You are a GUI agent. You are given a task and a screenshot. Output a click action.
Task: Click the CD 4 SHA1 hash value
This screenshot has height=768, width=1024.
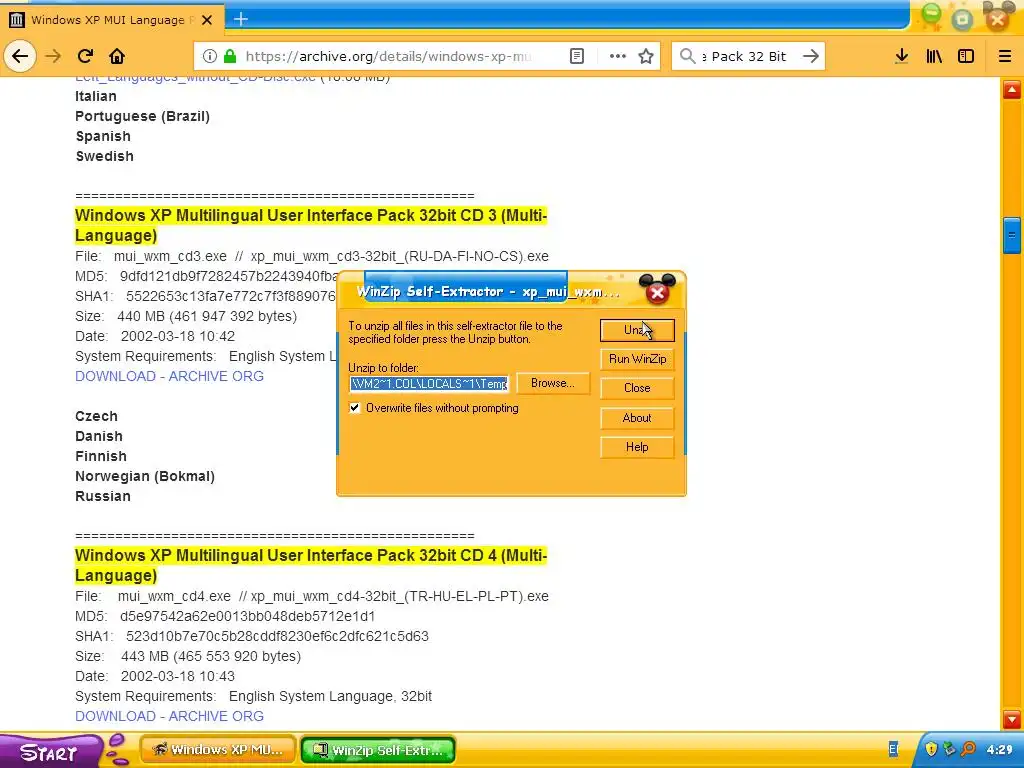[x=277, y=636]
